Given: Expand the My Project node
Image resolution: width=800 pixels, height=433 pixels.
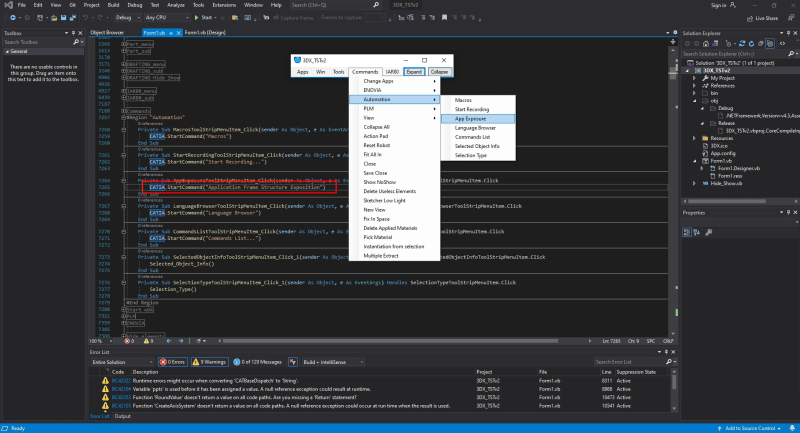Looking at the screenshot, I should pos(694,78).
